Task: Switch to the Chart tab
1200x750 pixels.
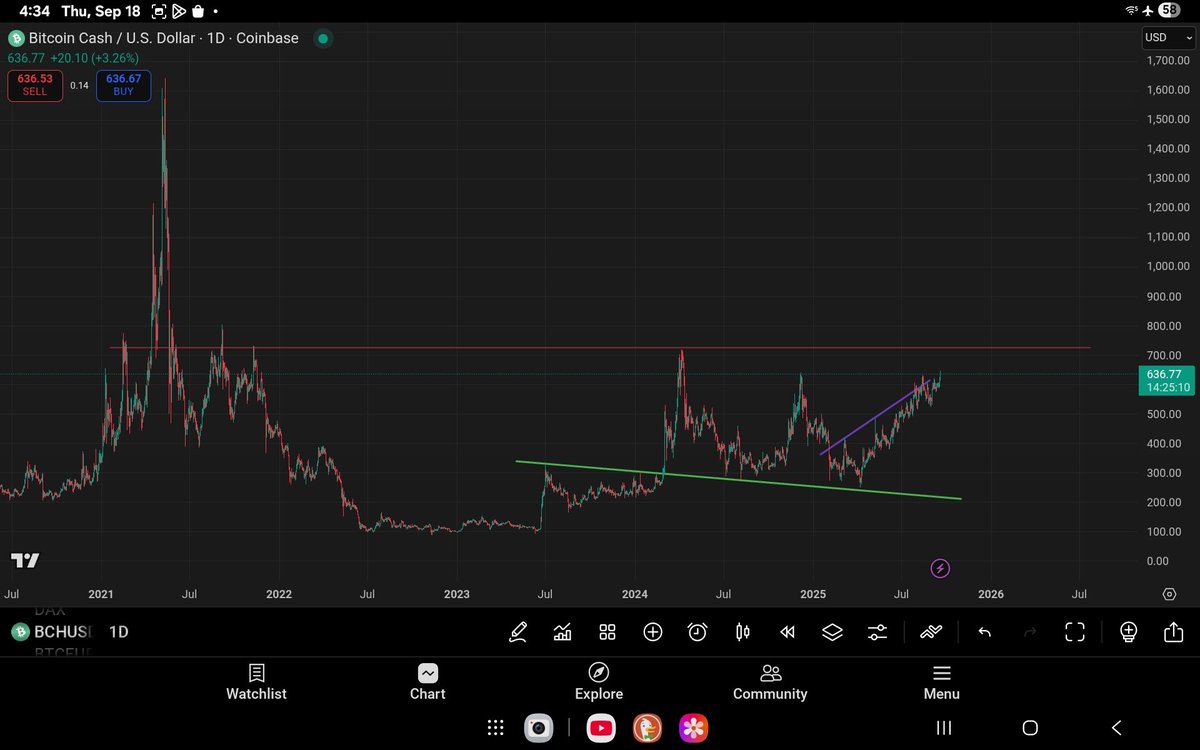Action: pos(427,682)
